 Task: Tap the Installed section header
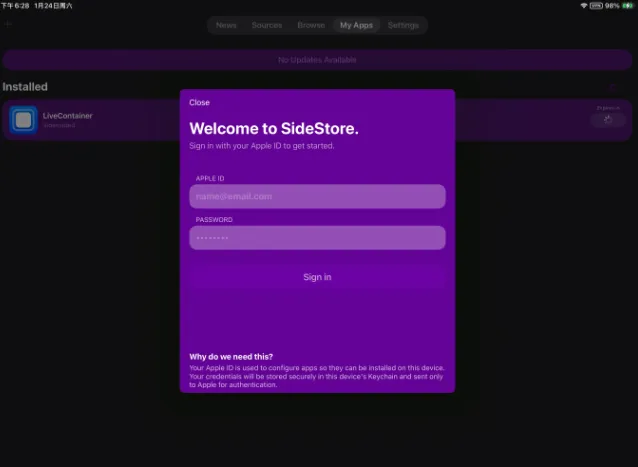pos(25,87)
